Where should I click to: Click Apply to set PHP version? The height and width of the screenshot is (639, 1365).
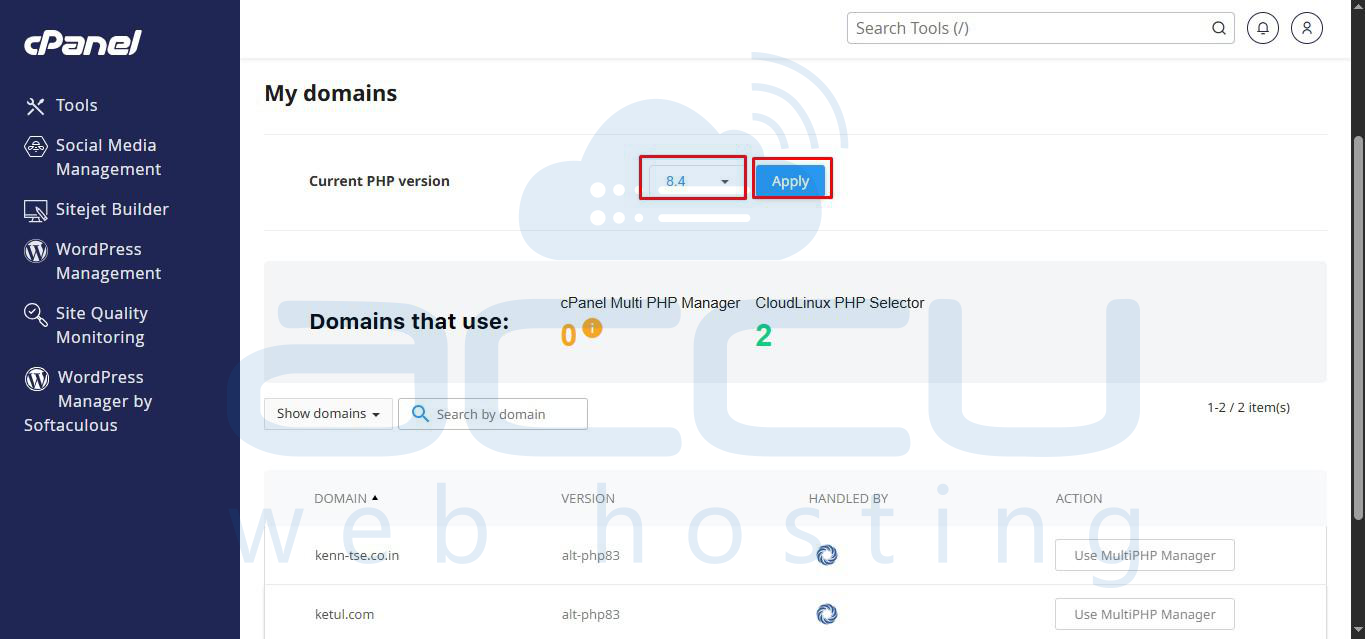pos(790,181)
